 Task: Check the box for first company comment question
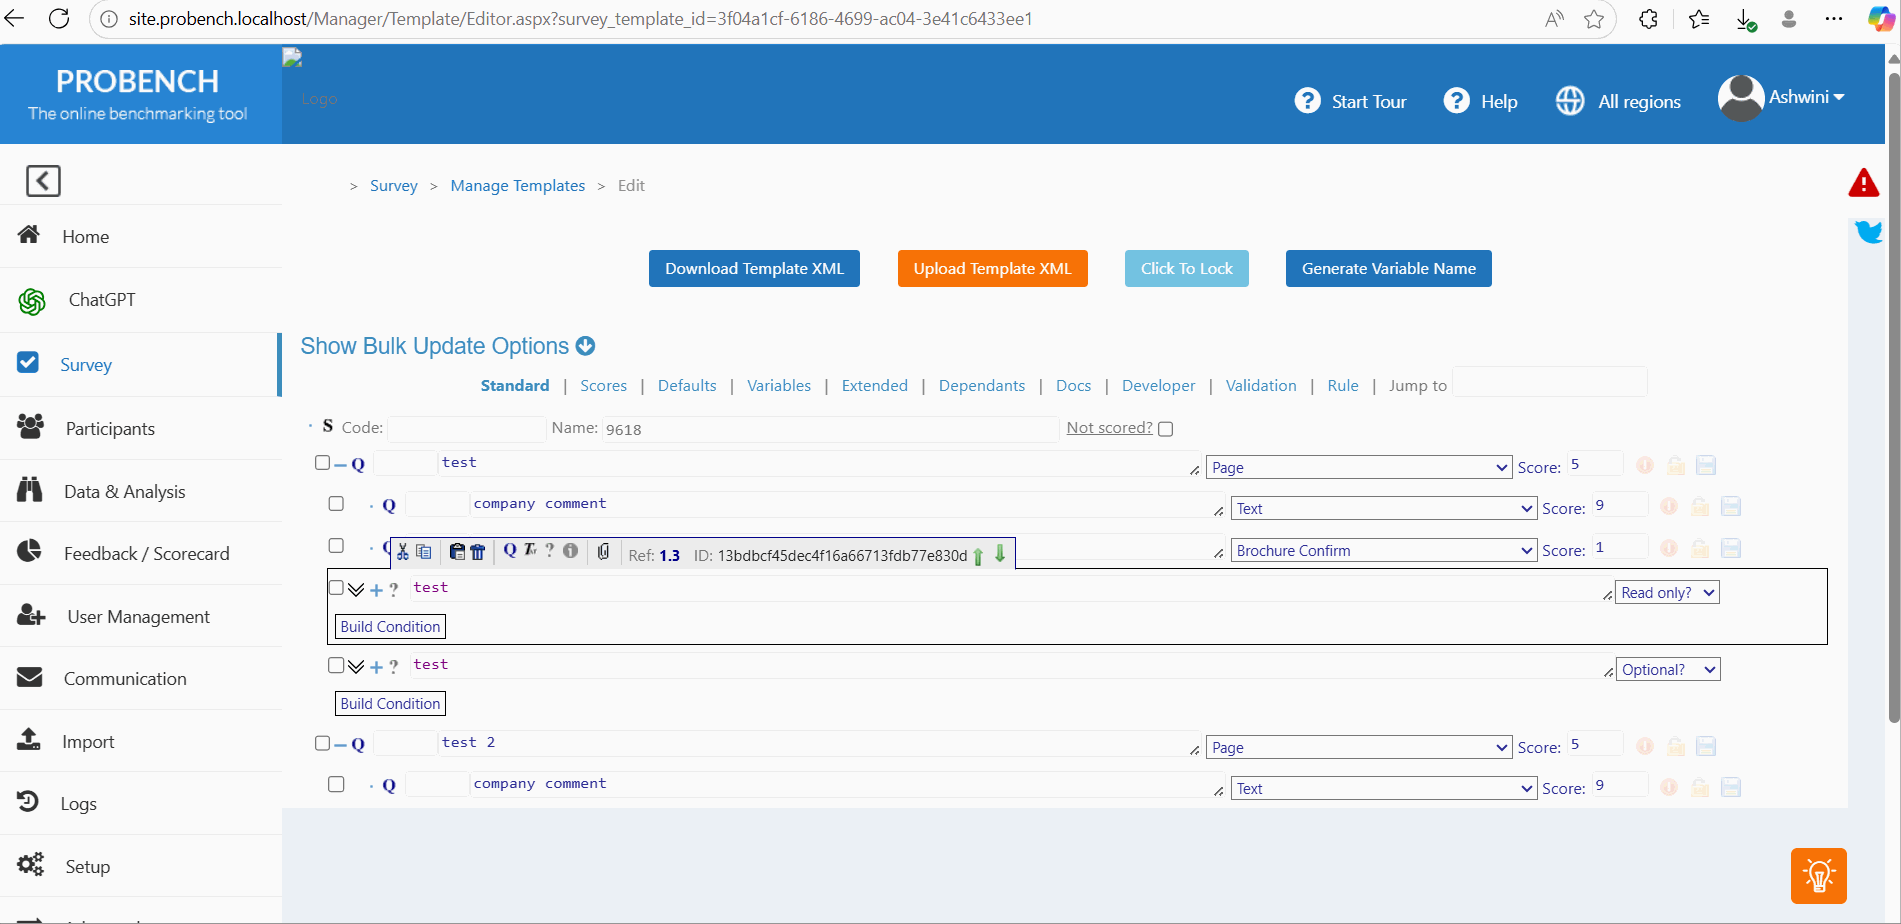pos(336,503)
